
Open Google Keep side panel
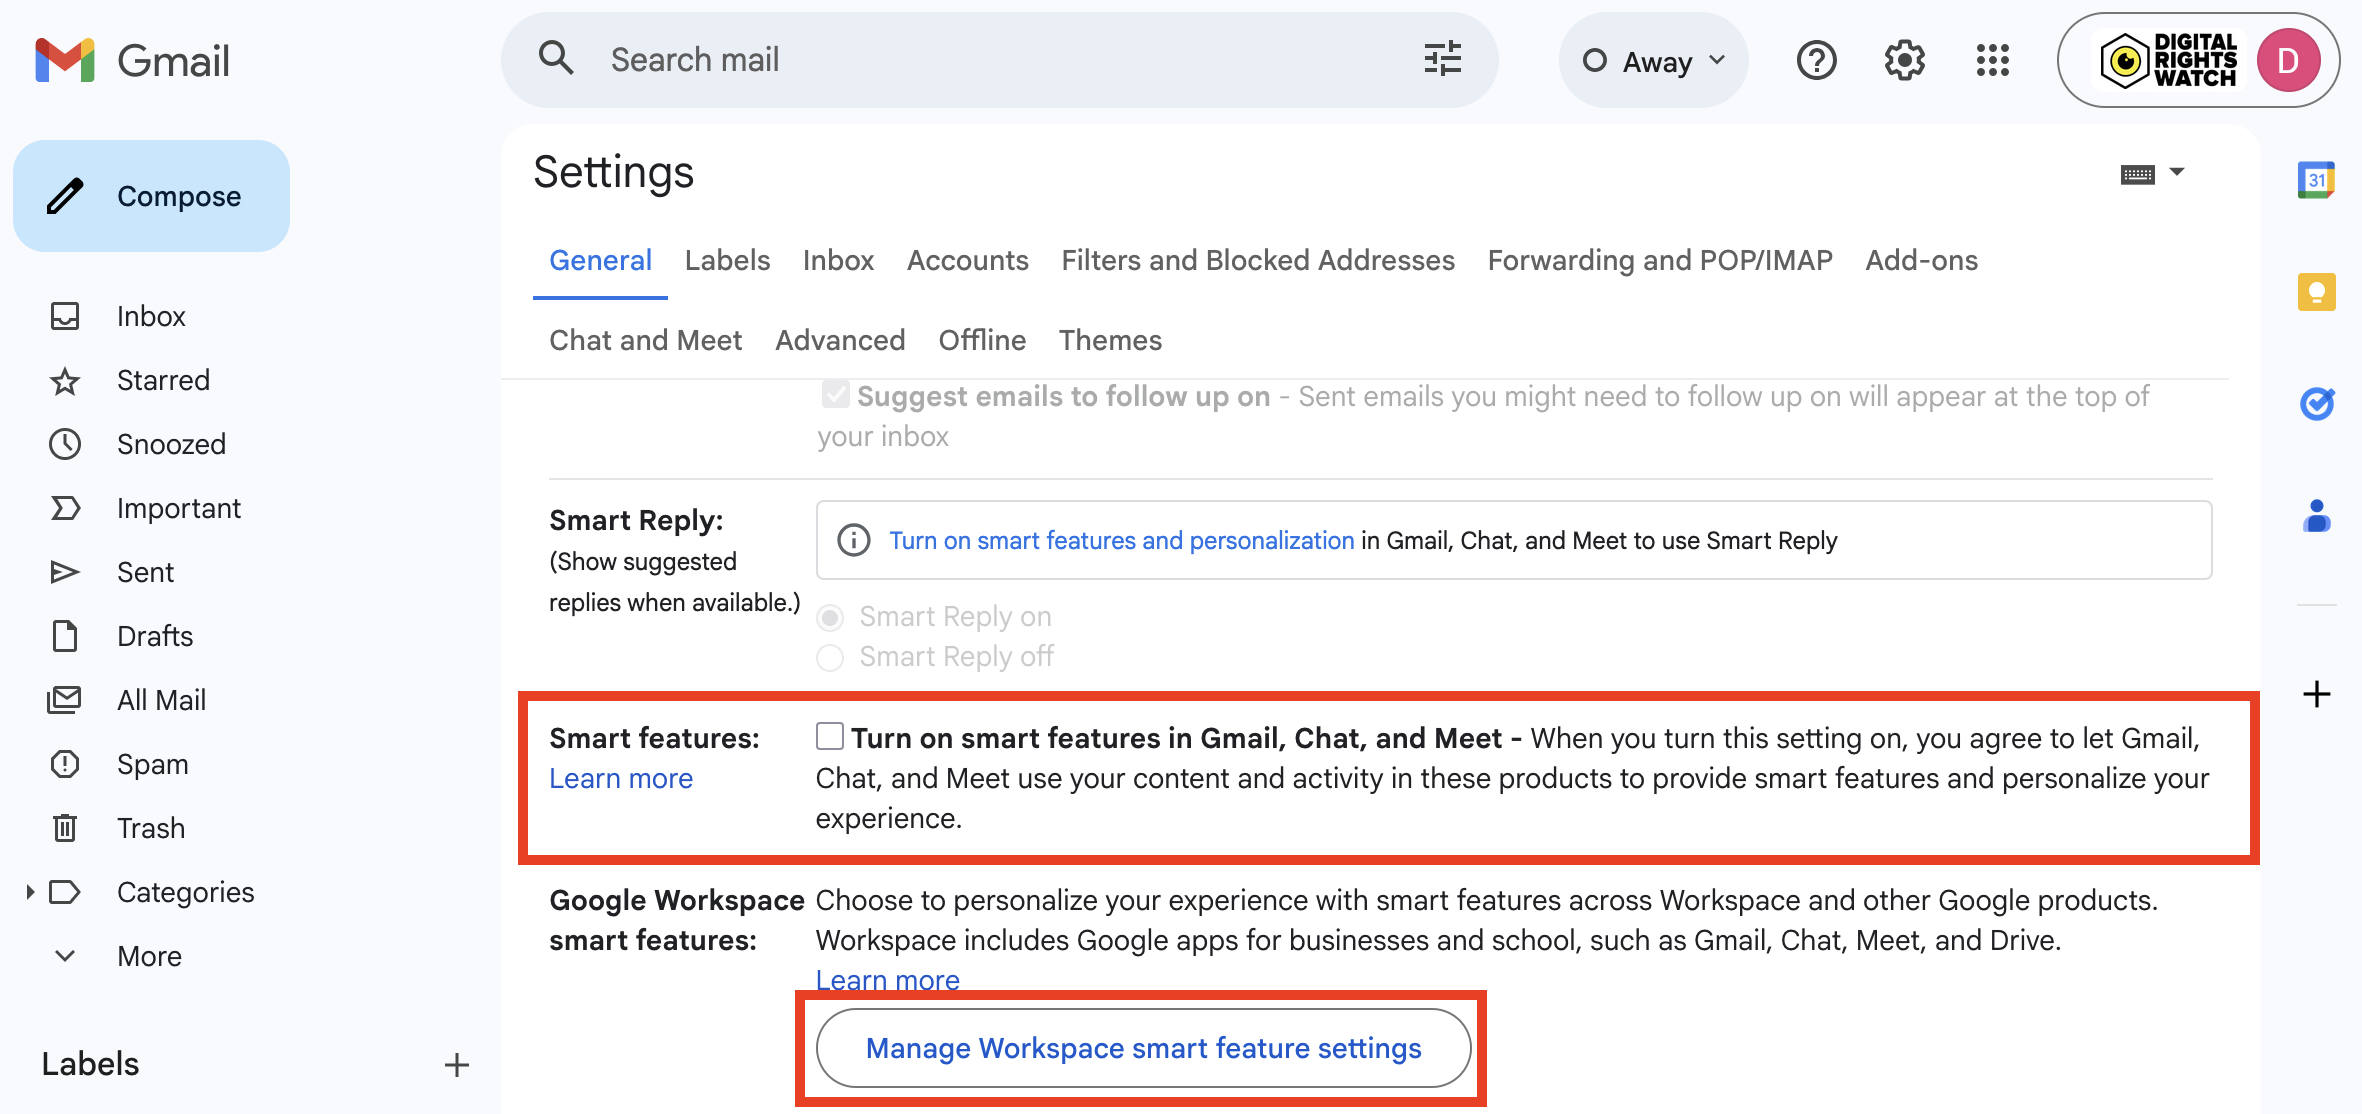click(x=2316, y=292)
